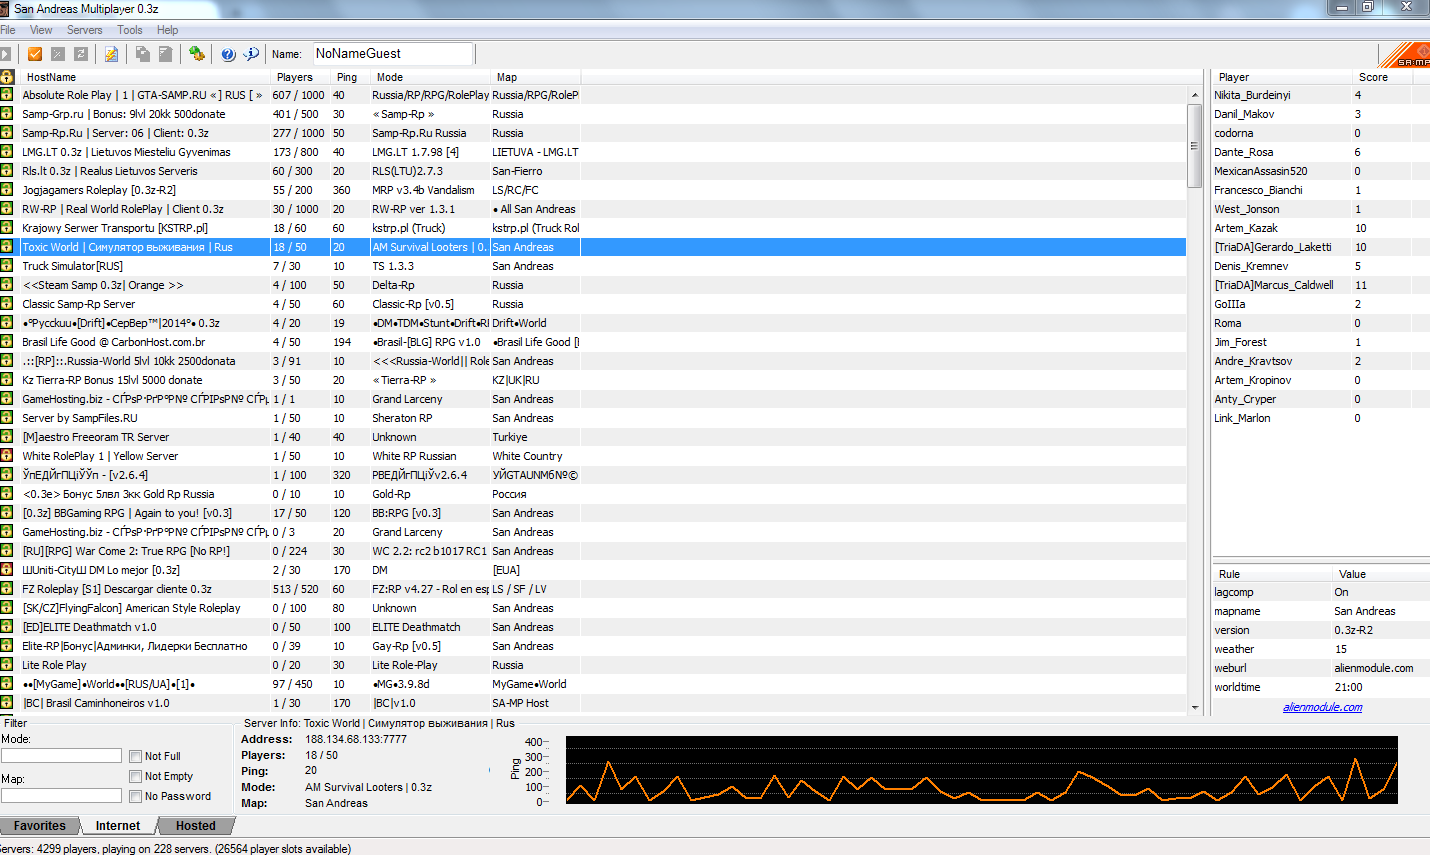Click the Map filter input field

(x=61, y=796)
